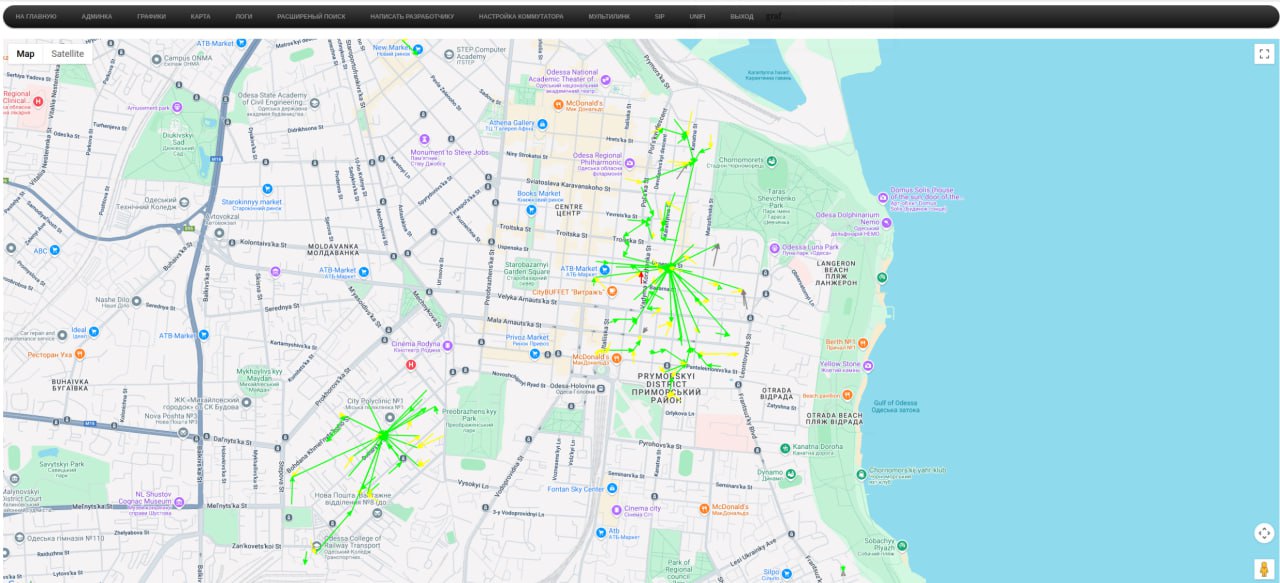Screen dimensions: 1280x583
Task: Open the ГРАФИКИ page
Action: 152,17
